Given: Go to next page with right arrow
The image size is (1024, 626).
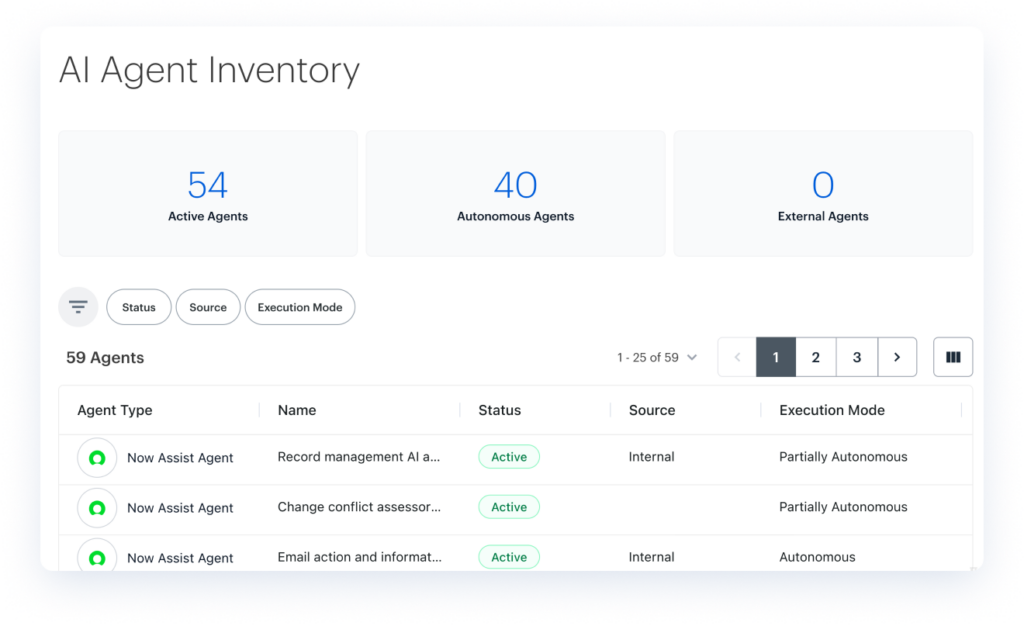Looking at the screenshot, I should pyautogui.click(x=897, y=357).
